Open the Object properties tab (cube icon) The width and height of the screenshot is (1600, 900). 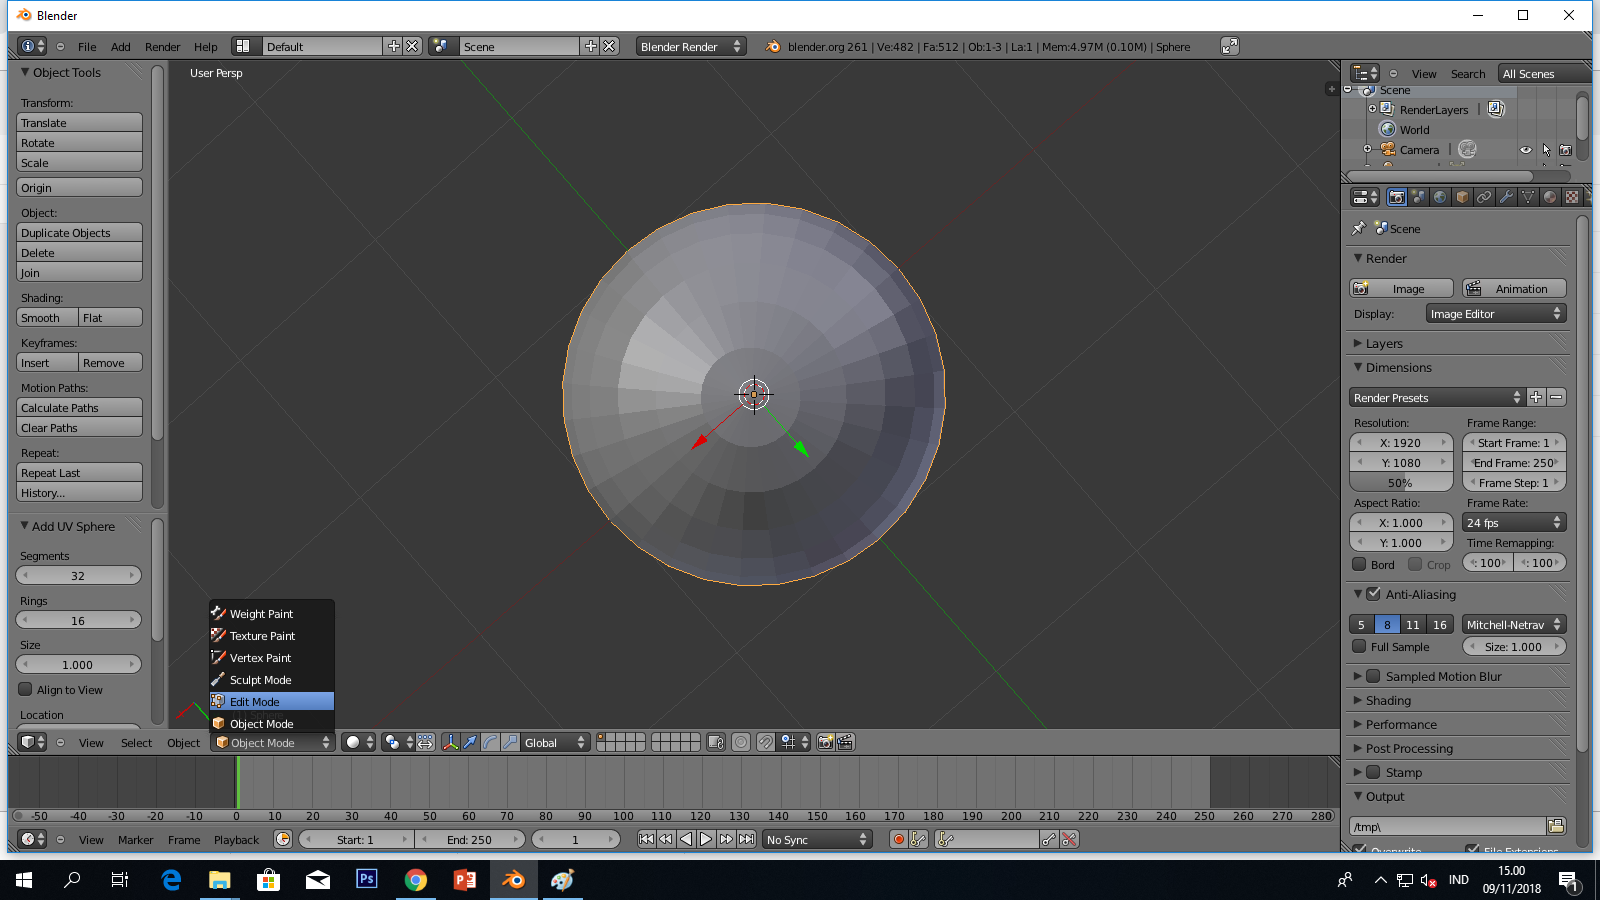(1461, 197)
